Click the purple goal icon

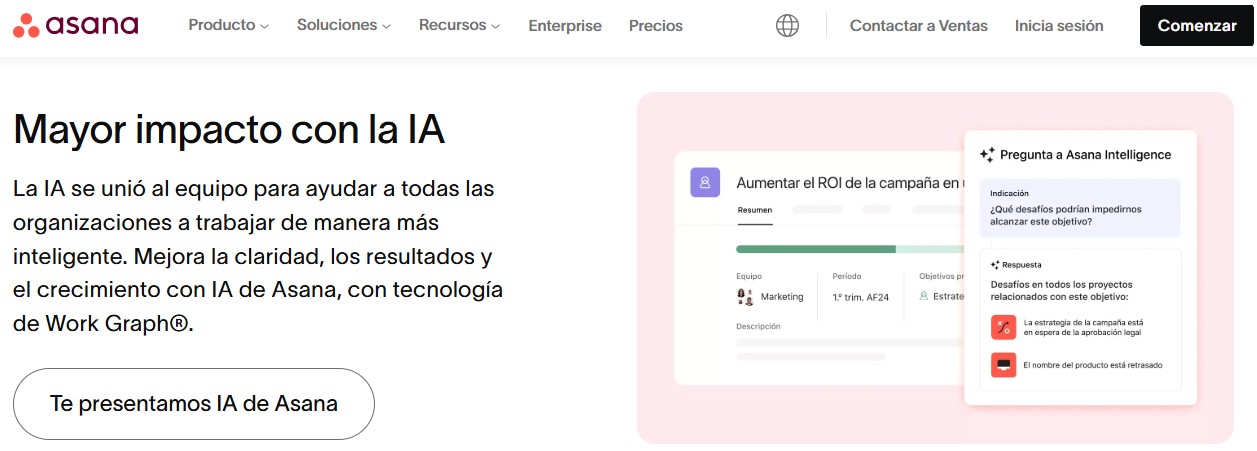pos(705,182)
